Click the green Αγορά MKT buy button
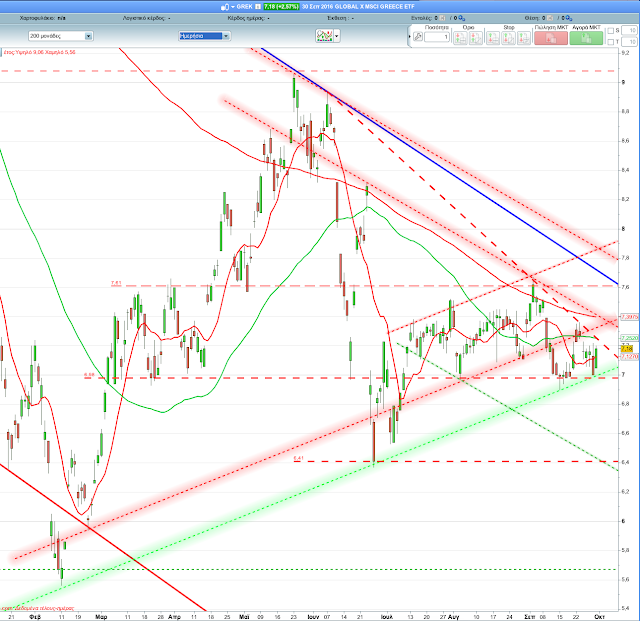Image resolution: width=640 pixels, height=621 pixels. pyautogui.click(x=586, y=38)
